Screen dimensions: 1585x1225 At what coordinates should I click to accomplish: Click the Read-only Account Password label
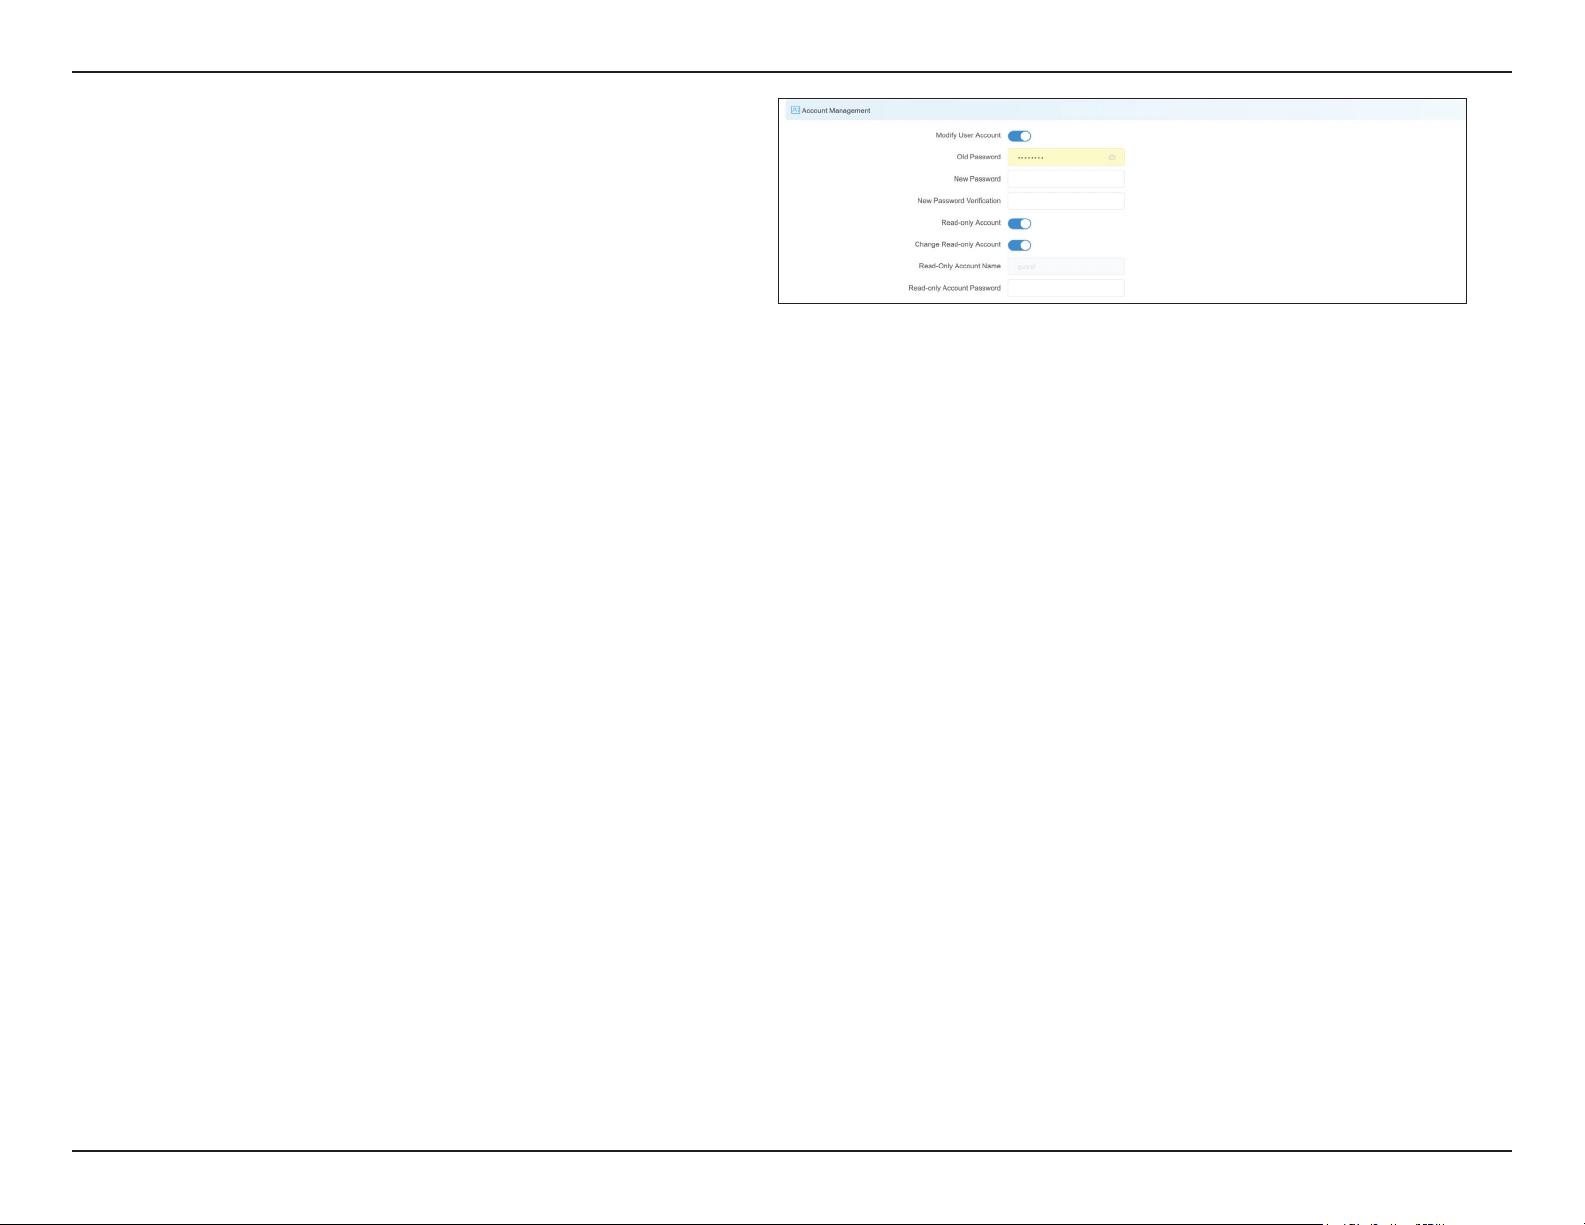coord(954,288)
